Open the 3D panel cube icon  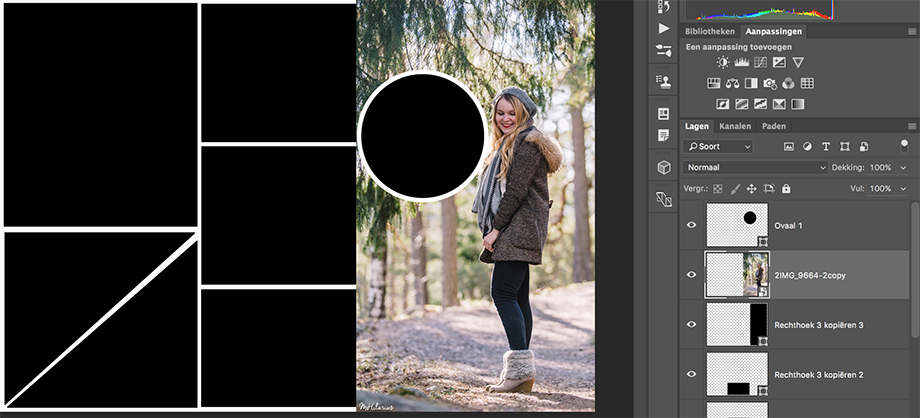(664, 168)
